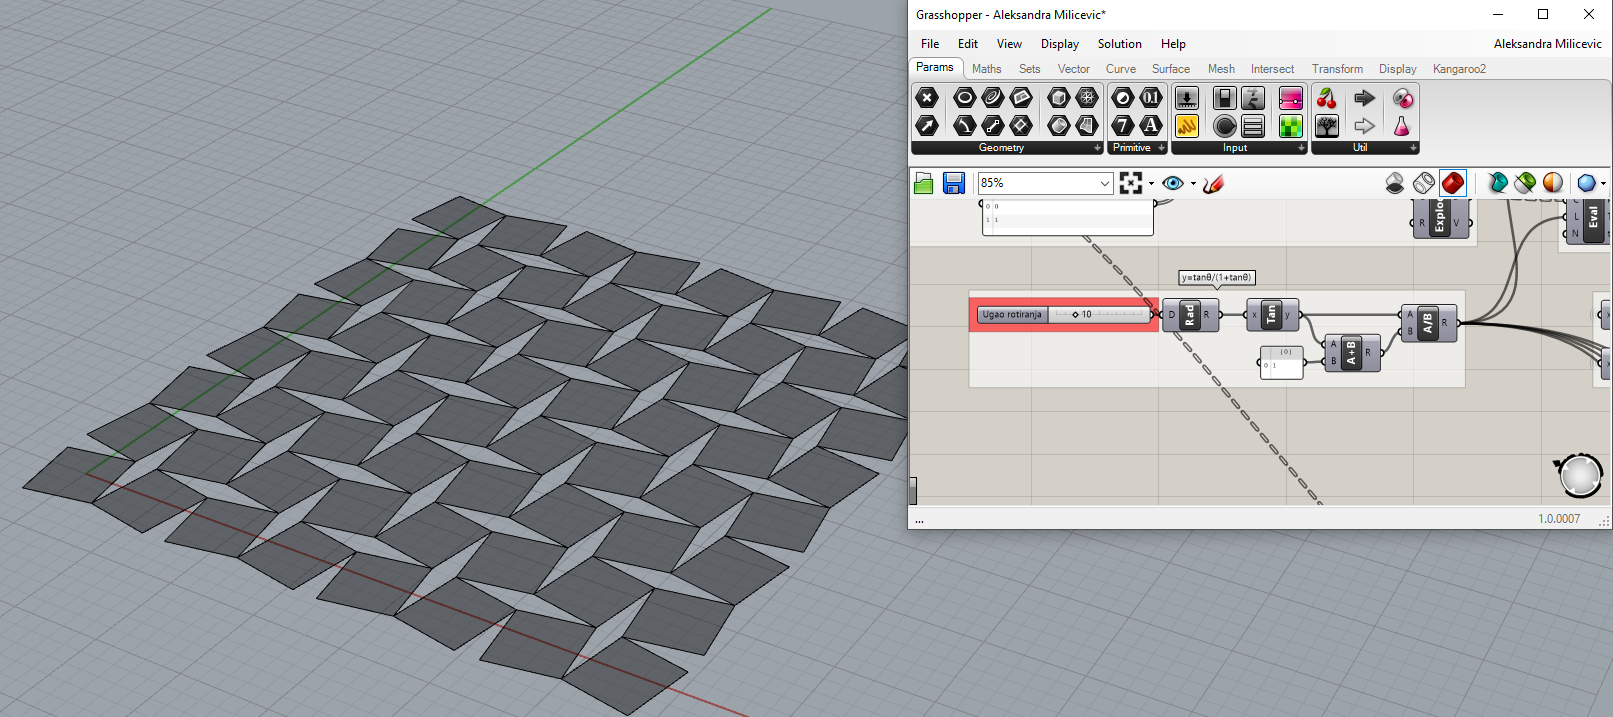Open the named views dropdown arrow
The image size is (1613, 717).
tap(1193, 183)
